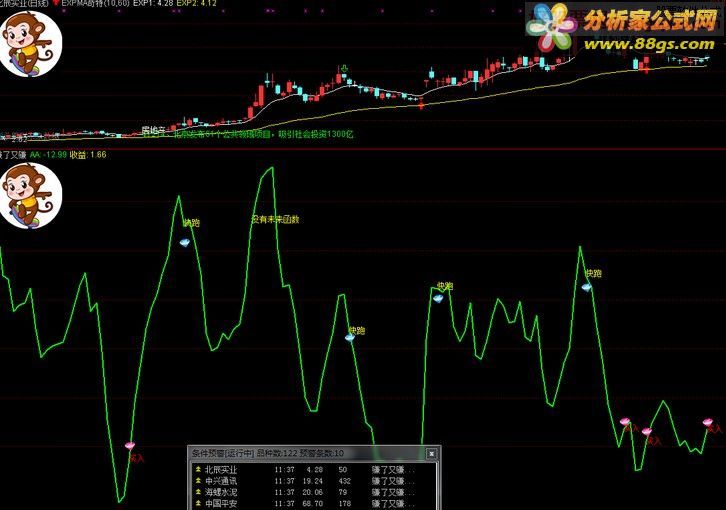Click the arrow icon beside 北辰实业

tap(198, 469)
